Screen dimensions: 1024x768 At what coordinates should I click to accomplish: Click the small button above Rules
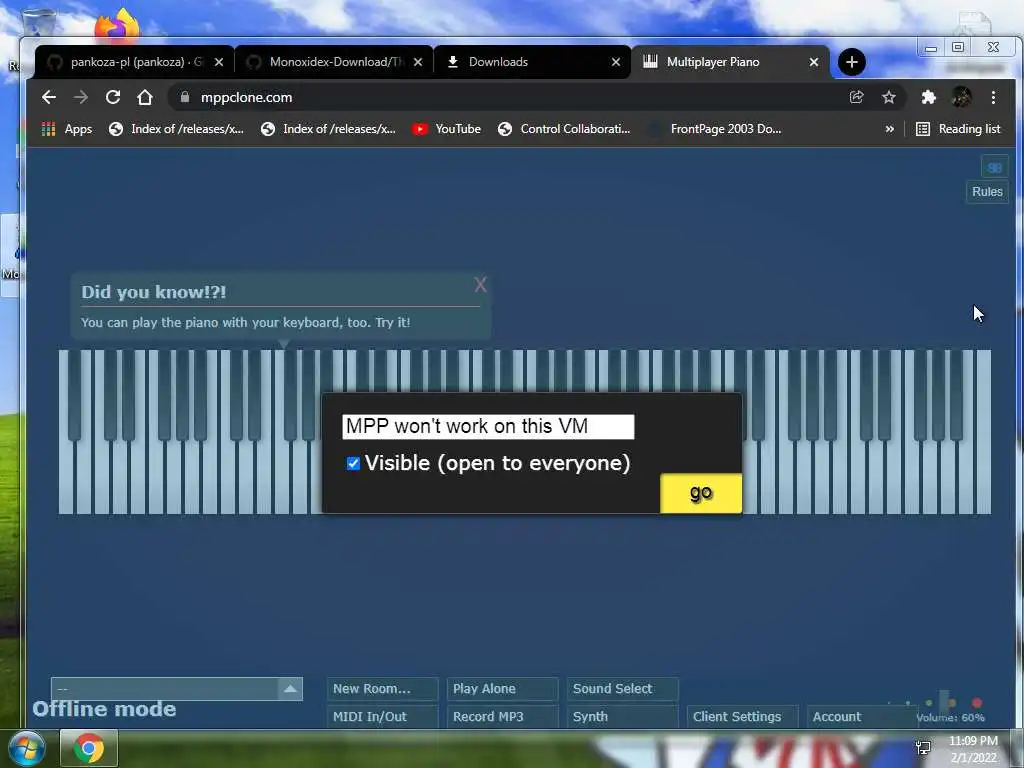(995, 167)
